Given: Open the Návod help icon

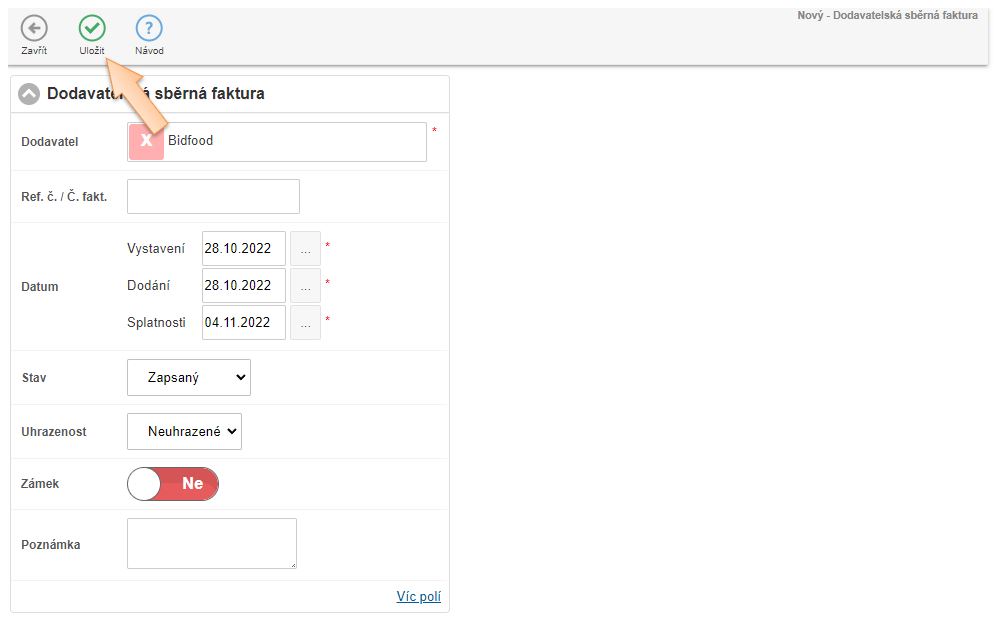Looking at the screenshot, I should (149, 29).
